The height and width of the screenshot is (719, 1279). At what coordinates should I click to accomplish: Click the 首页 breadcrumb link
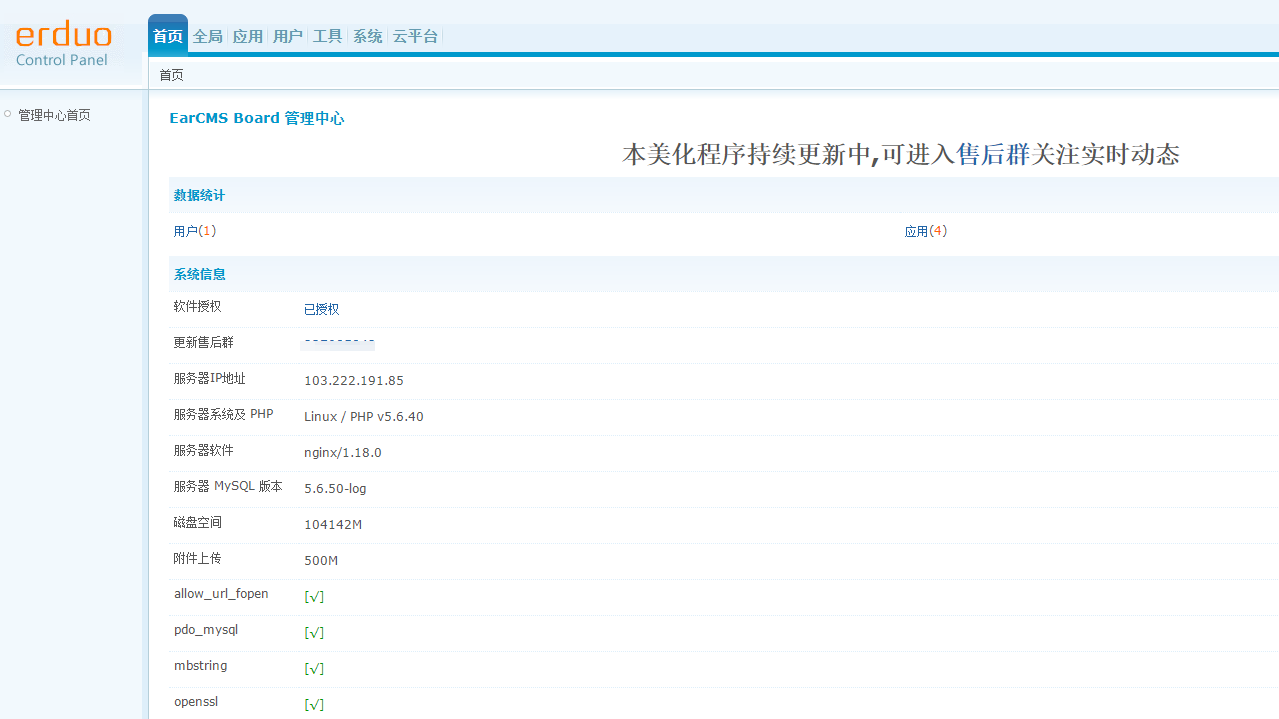point(171,75)
